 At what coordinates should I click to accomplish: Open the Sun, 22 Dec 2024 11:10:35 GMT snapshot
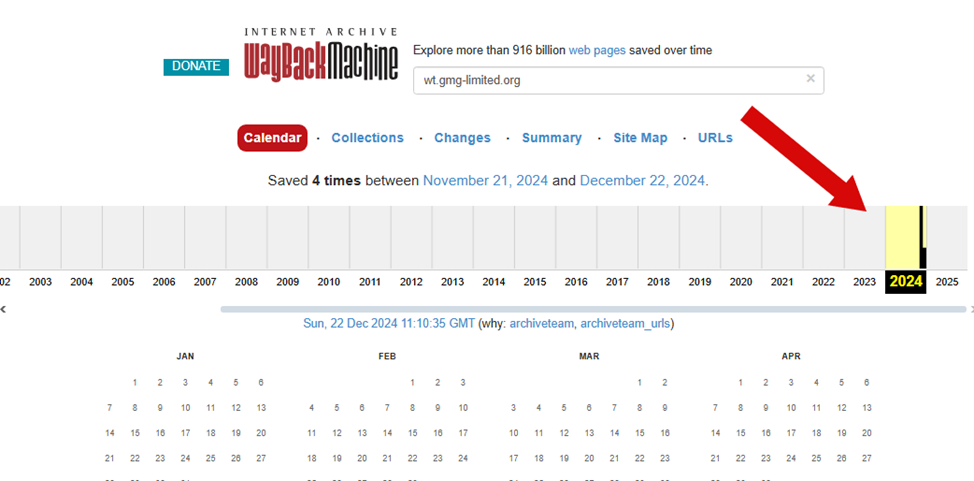pos(389,324)
